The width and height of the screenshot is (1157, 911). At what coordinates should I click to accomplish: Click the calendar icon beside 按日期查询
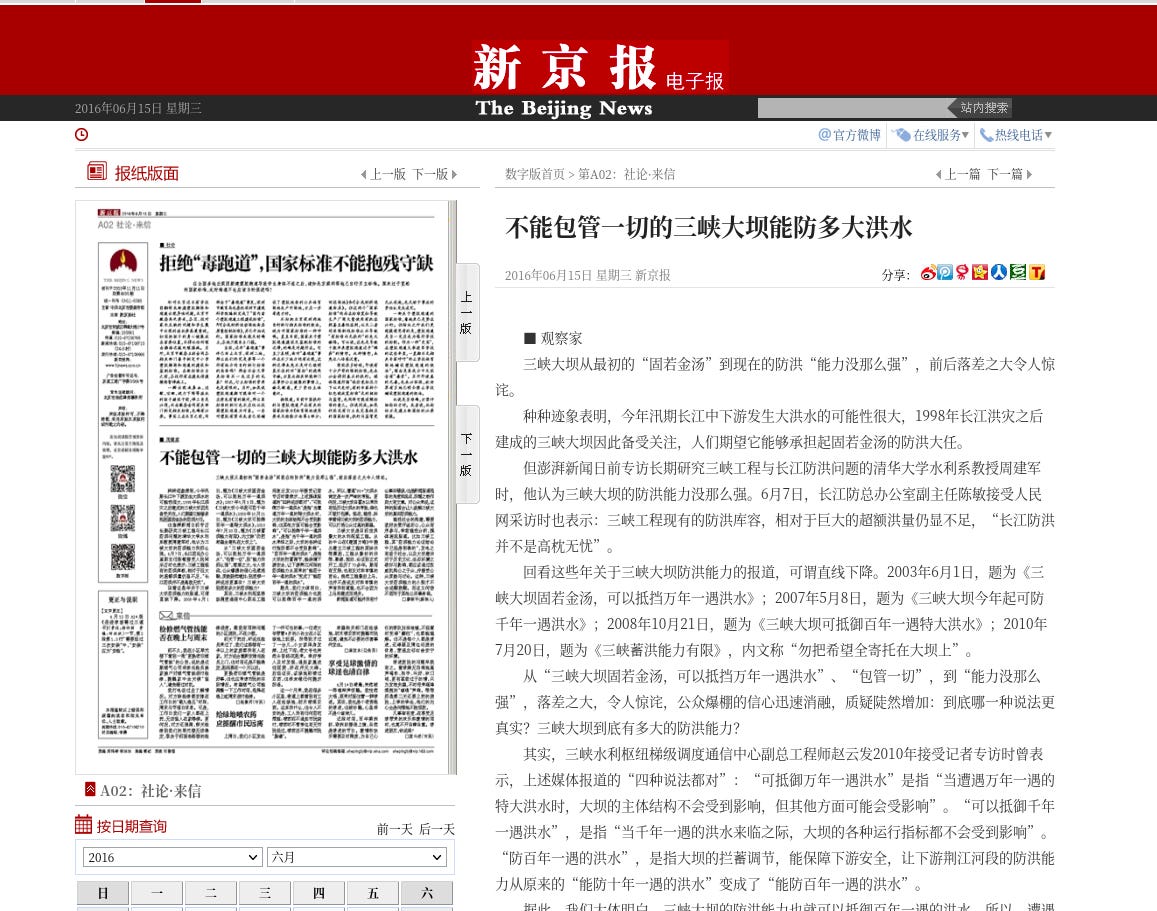83,825
